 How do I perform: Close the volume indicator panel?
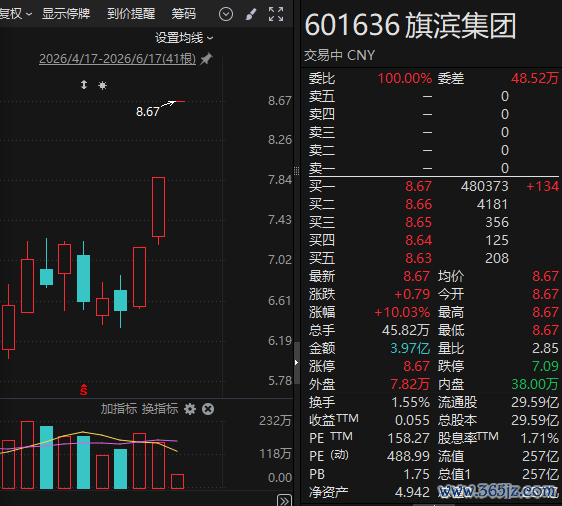208,409
